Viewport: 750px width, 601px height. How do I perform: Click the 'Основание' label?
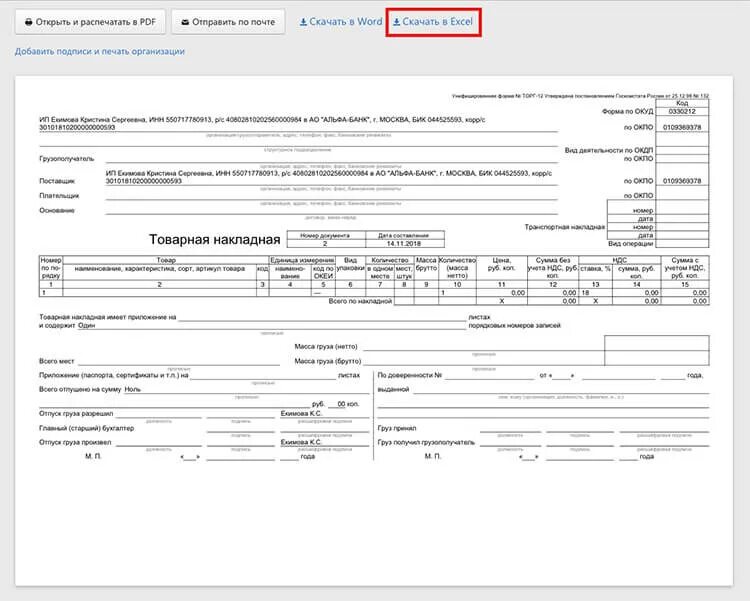pos(57,210)
